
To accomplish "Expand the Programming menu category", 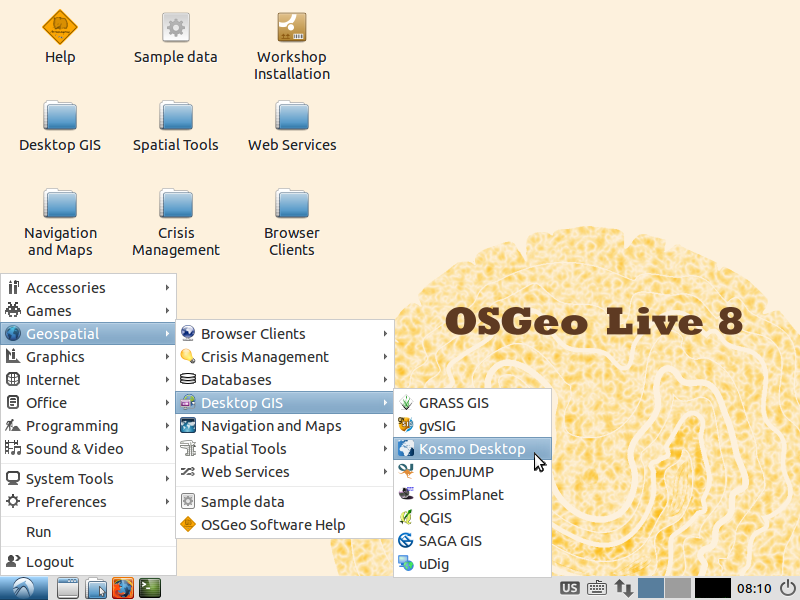I will [x=88, y=426].
